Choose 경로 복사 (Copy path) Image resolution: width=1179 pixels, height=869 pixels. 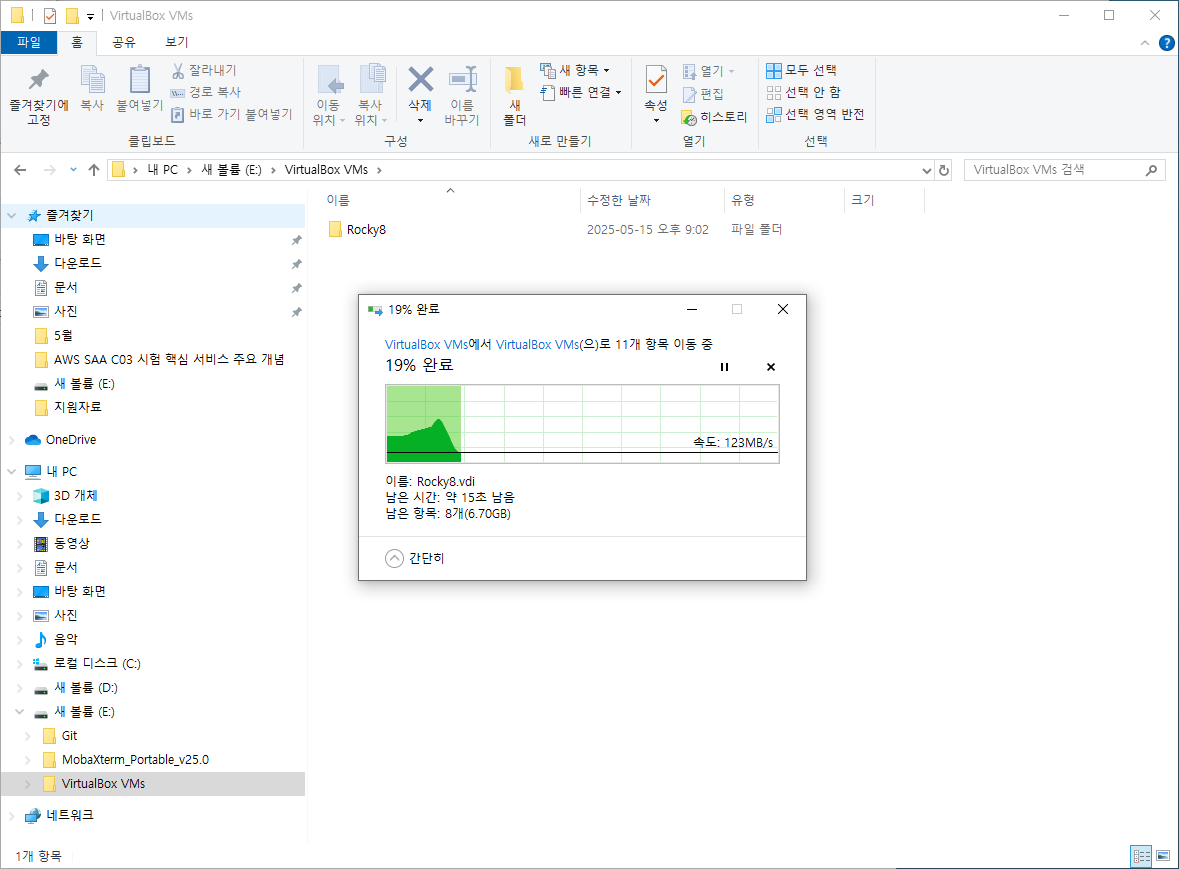coord(205,92)
